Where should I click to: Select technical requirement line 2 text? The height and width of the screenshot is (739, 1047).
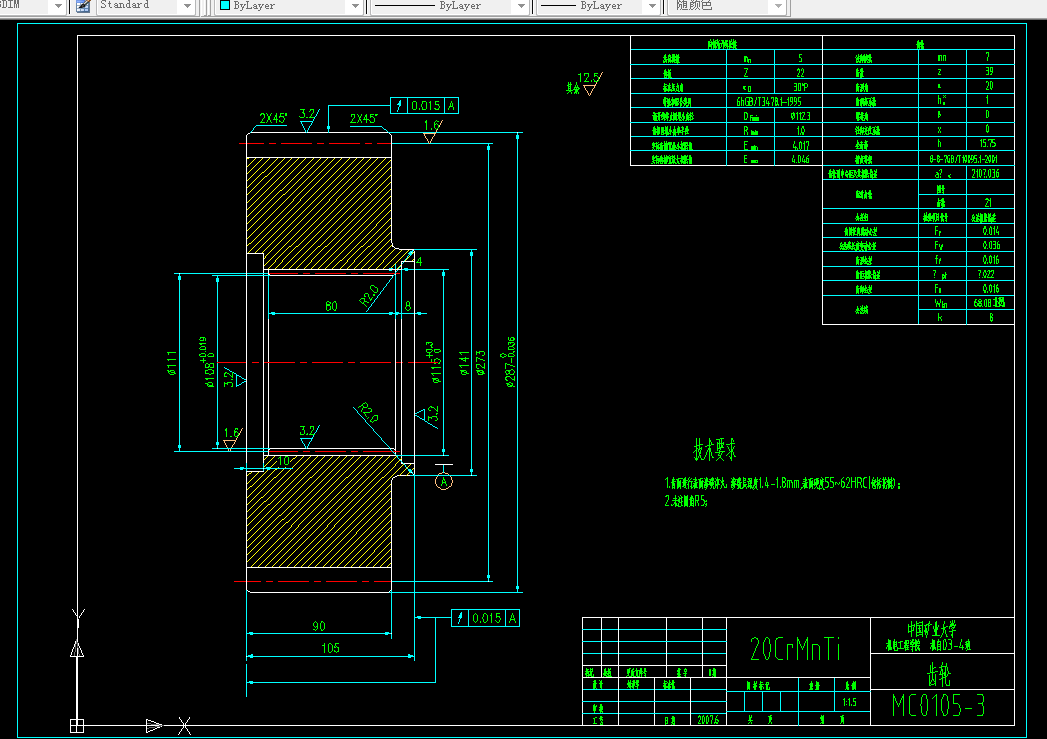tap(686, 501)
